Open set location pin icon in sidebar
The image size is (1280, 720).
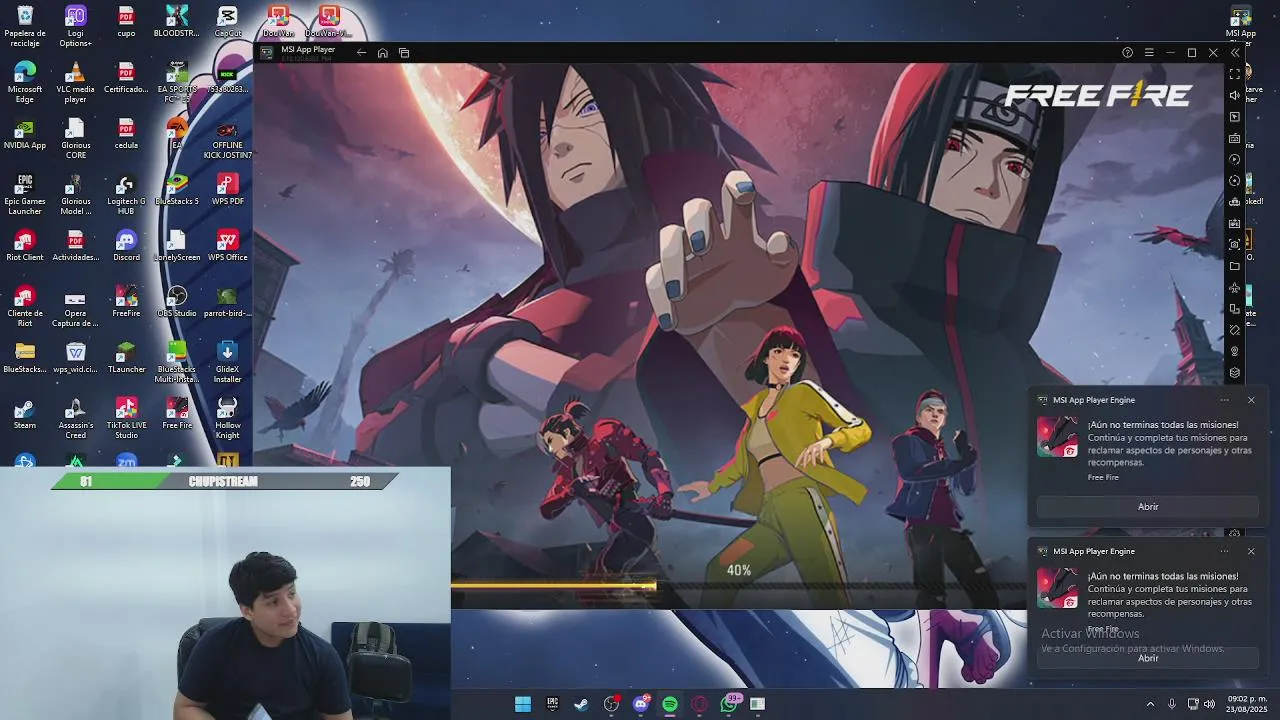(1235, 351)
